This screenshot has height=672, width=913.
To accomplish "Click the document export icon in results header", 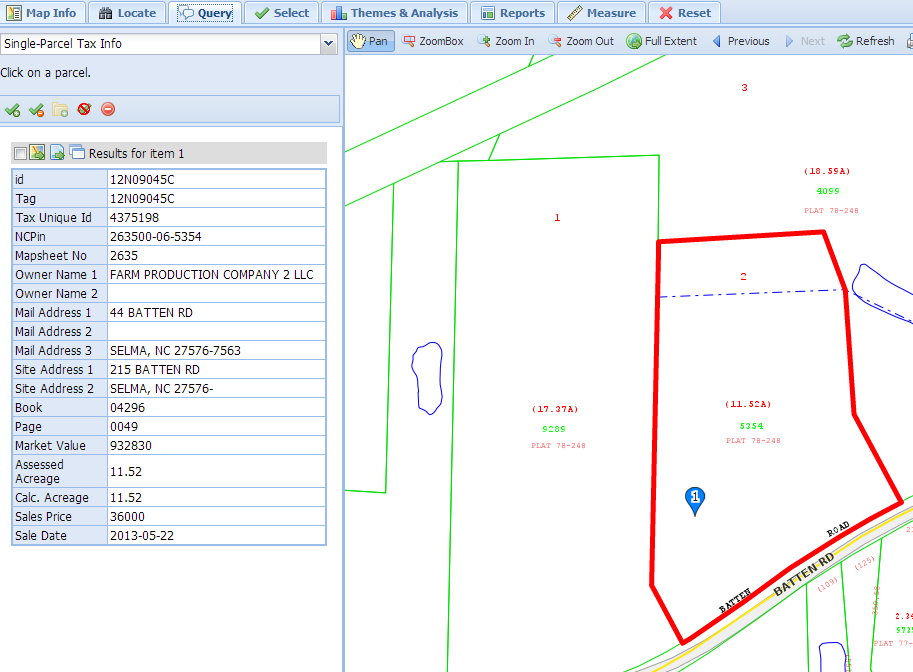I will [x=58, y=153].
